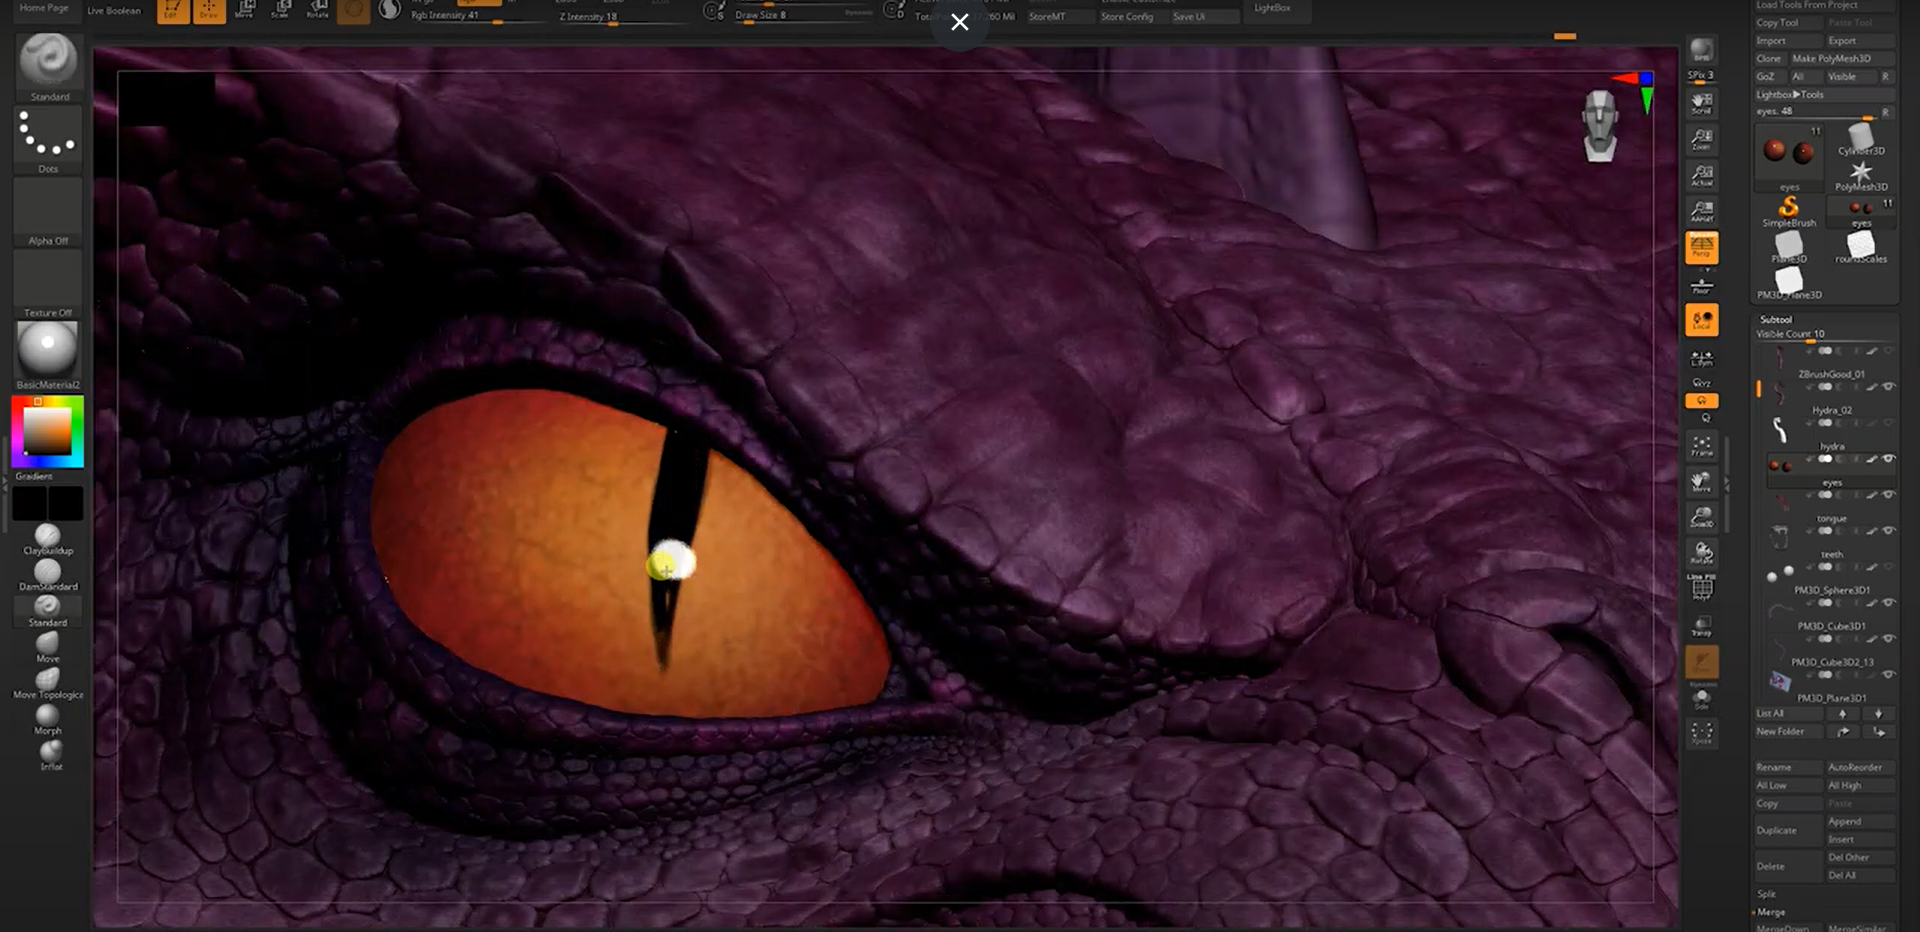Screen dimensions: 1920x932
Task: Open the Home Page tab
Action: point(44,8)
